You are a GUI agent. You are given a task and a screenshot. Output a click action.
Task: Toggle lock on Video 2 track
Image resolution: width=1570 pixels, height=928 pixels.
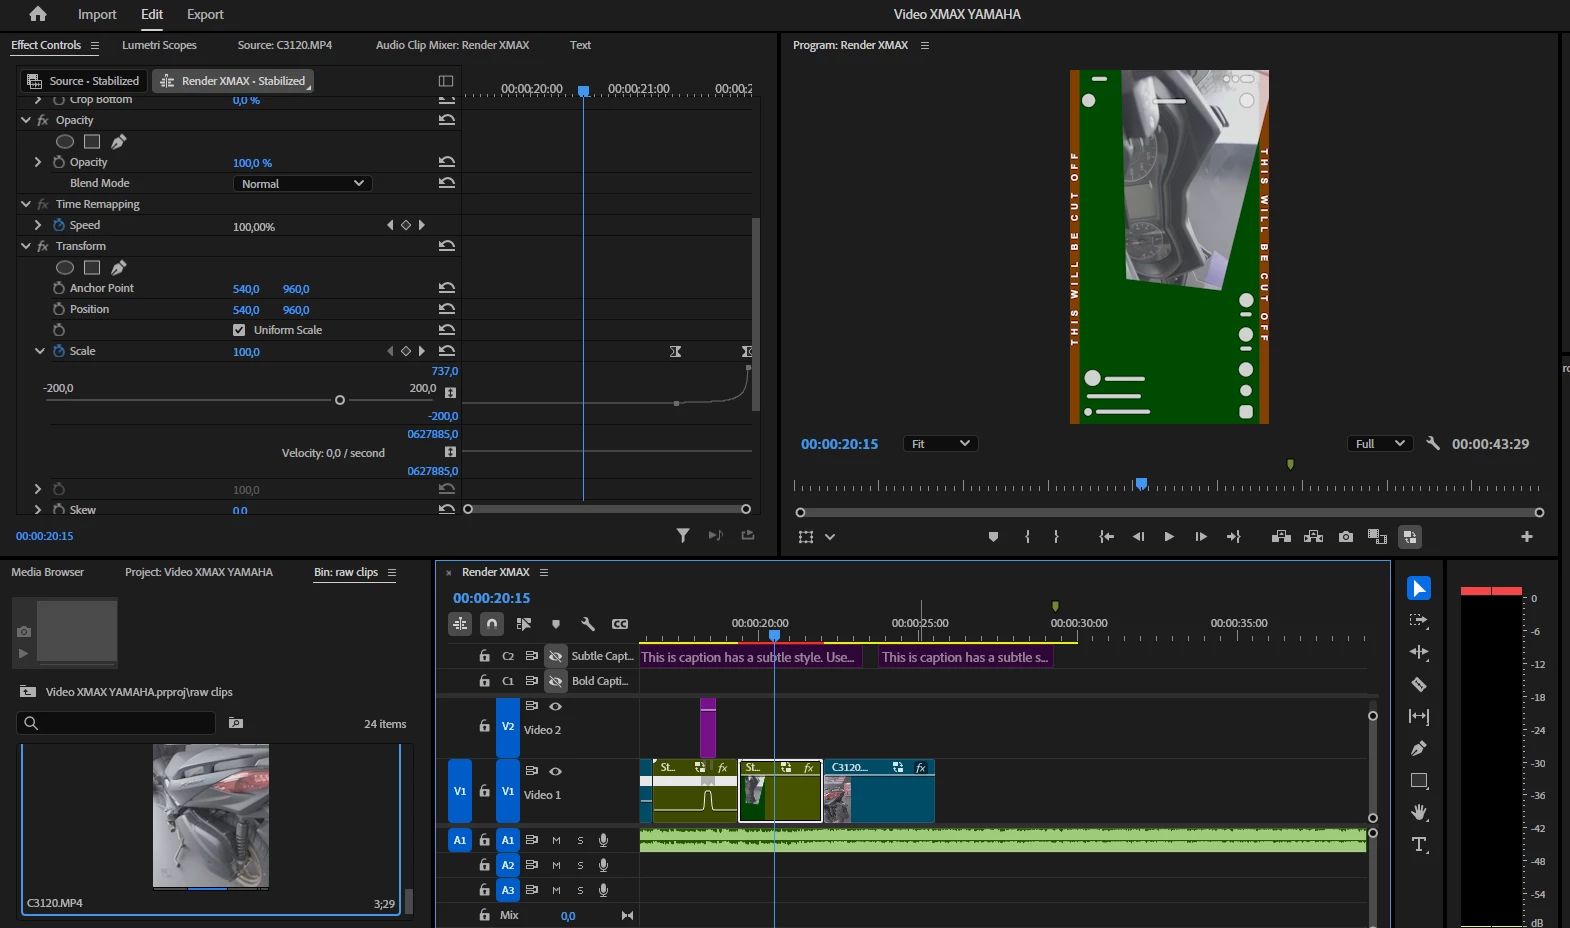click(x=484, y=726)
